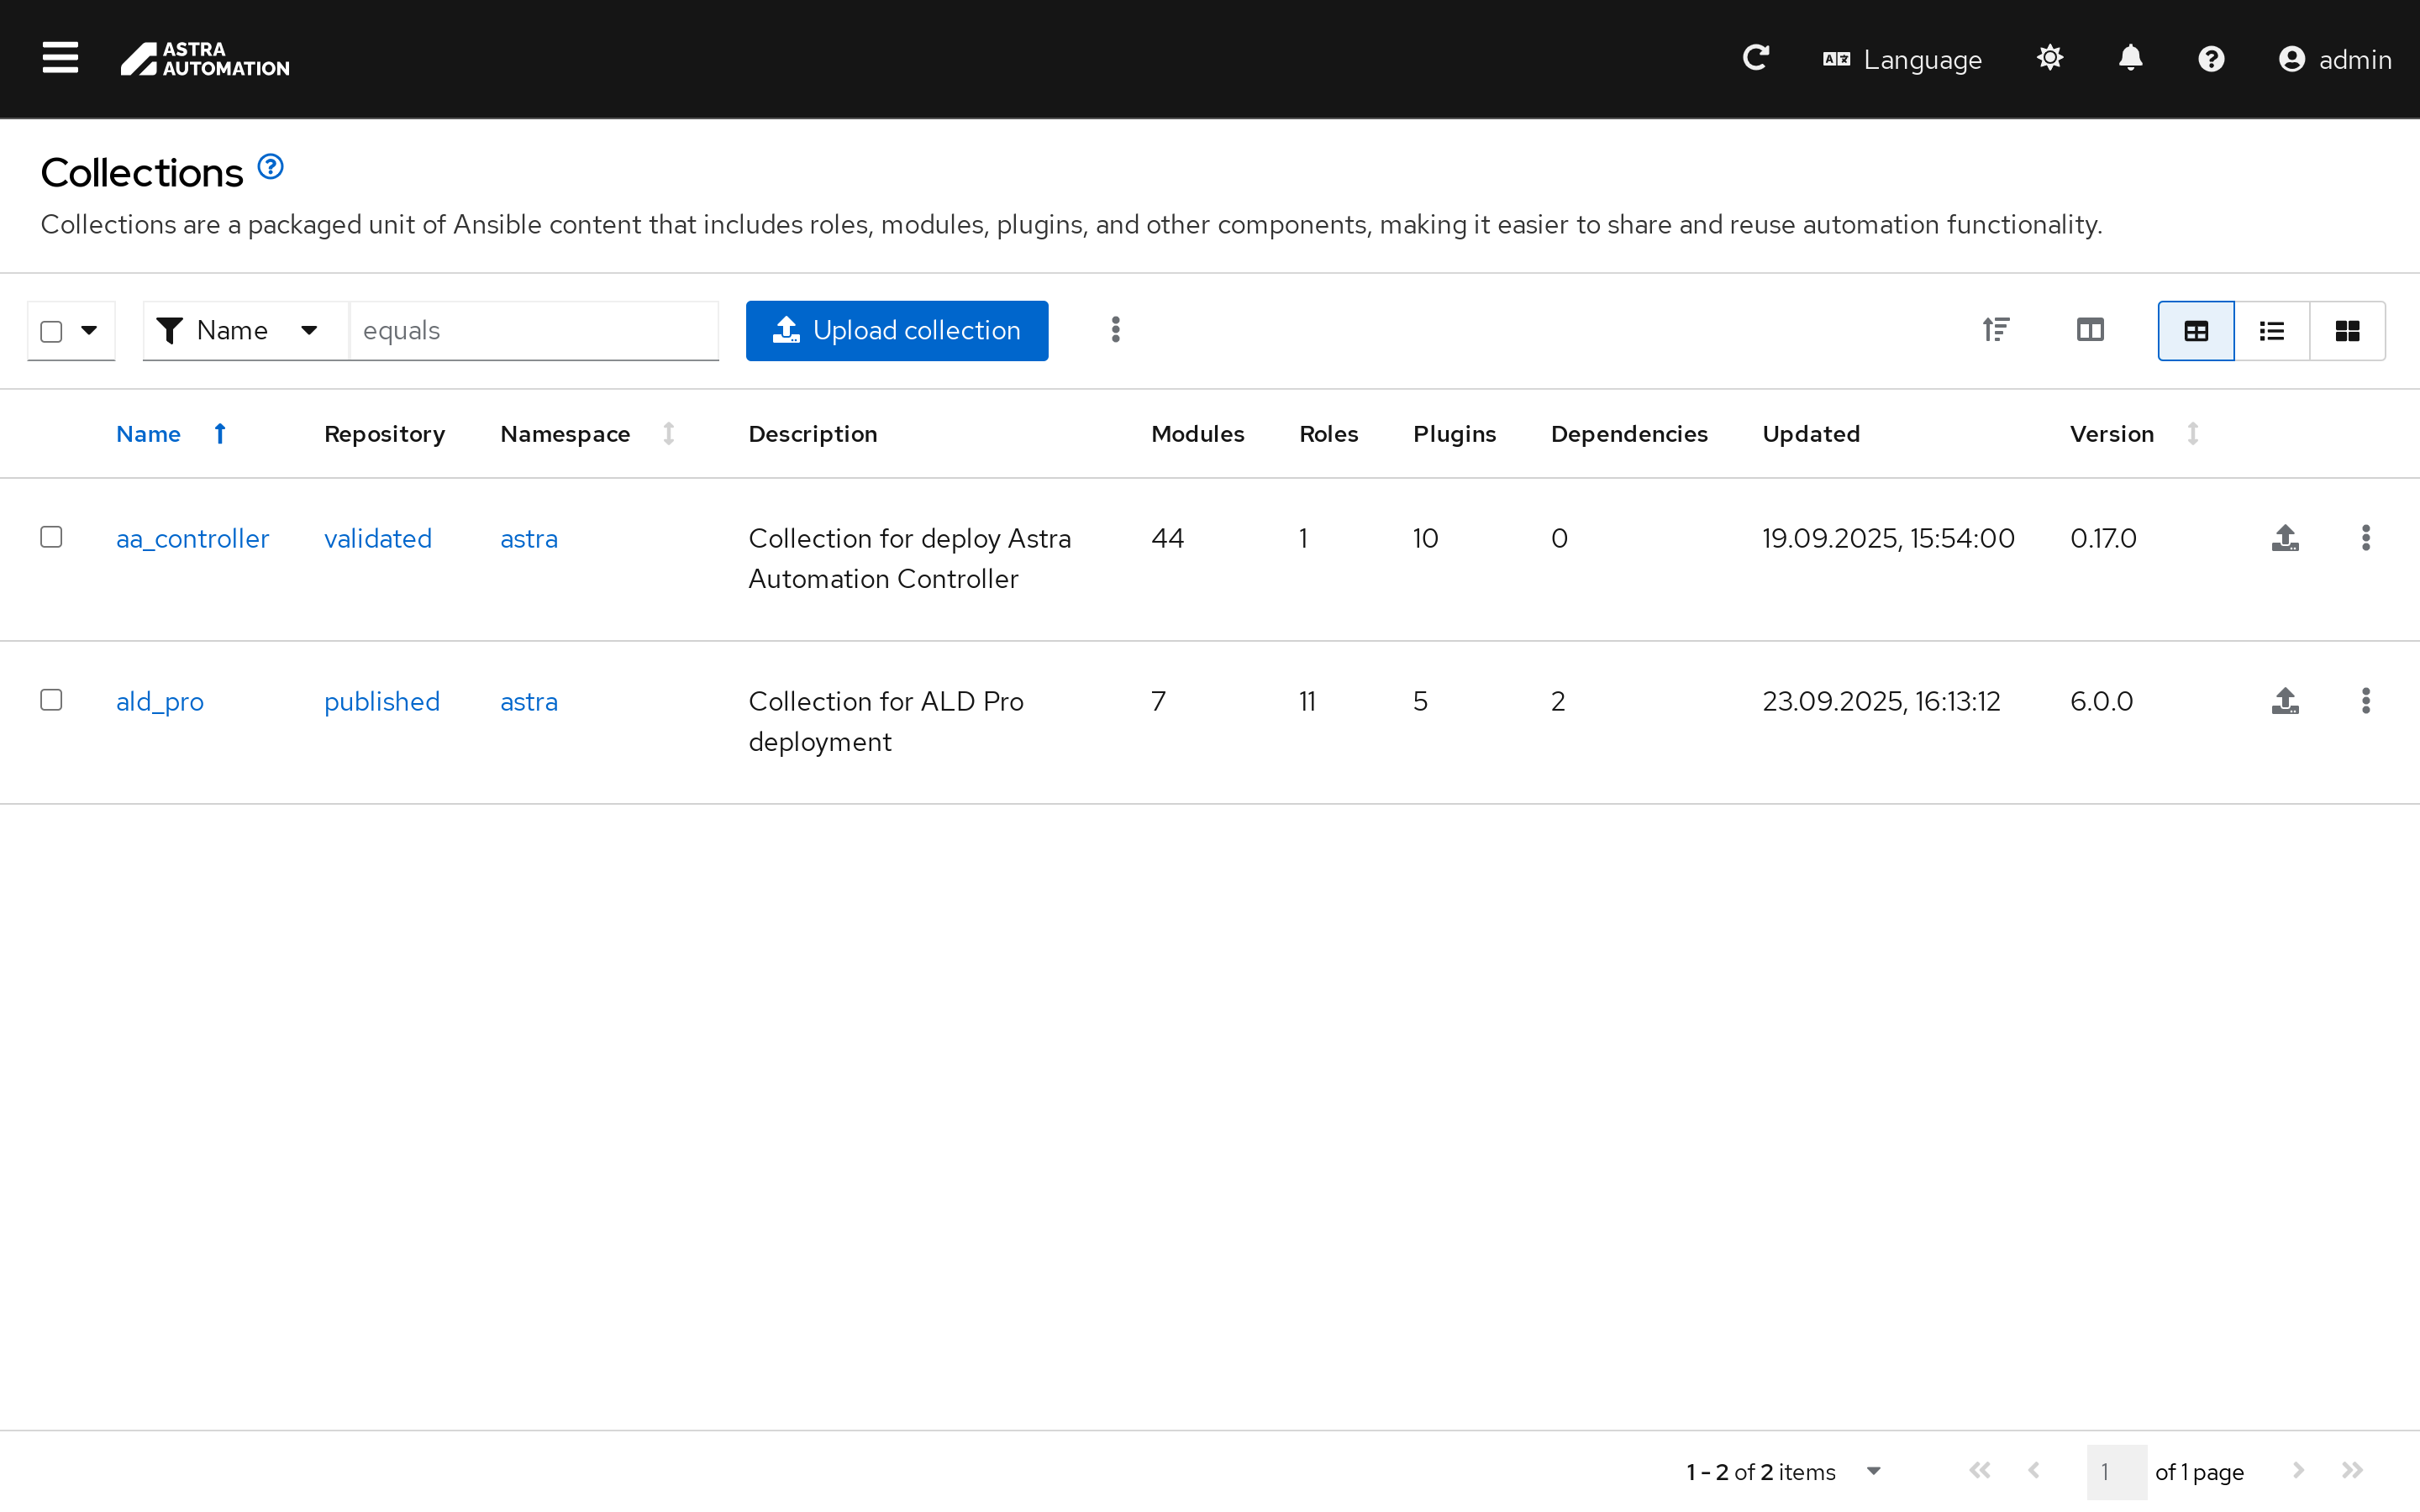The width and height of the screenshot is (2420, 1512).
Task: Select the aa_controller row checkbox
Action: click(51, 537)
